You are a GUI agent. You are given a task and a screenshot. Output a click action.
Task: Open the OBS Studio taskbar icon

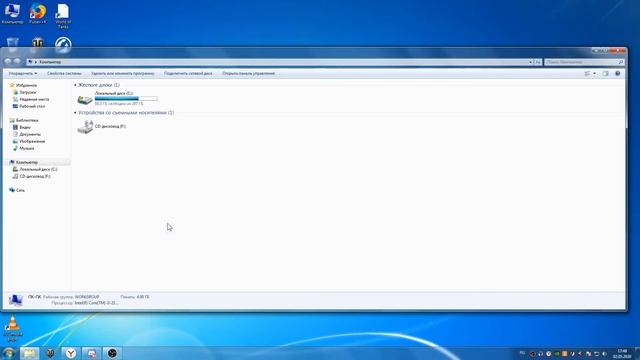(112, 353)
